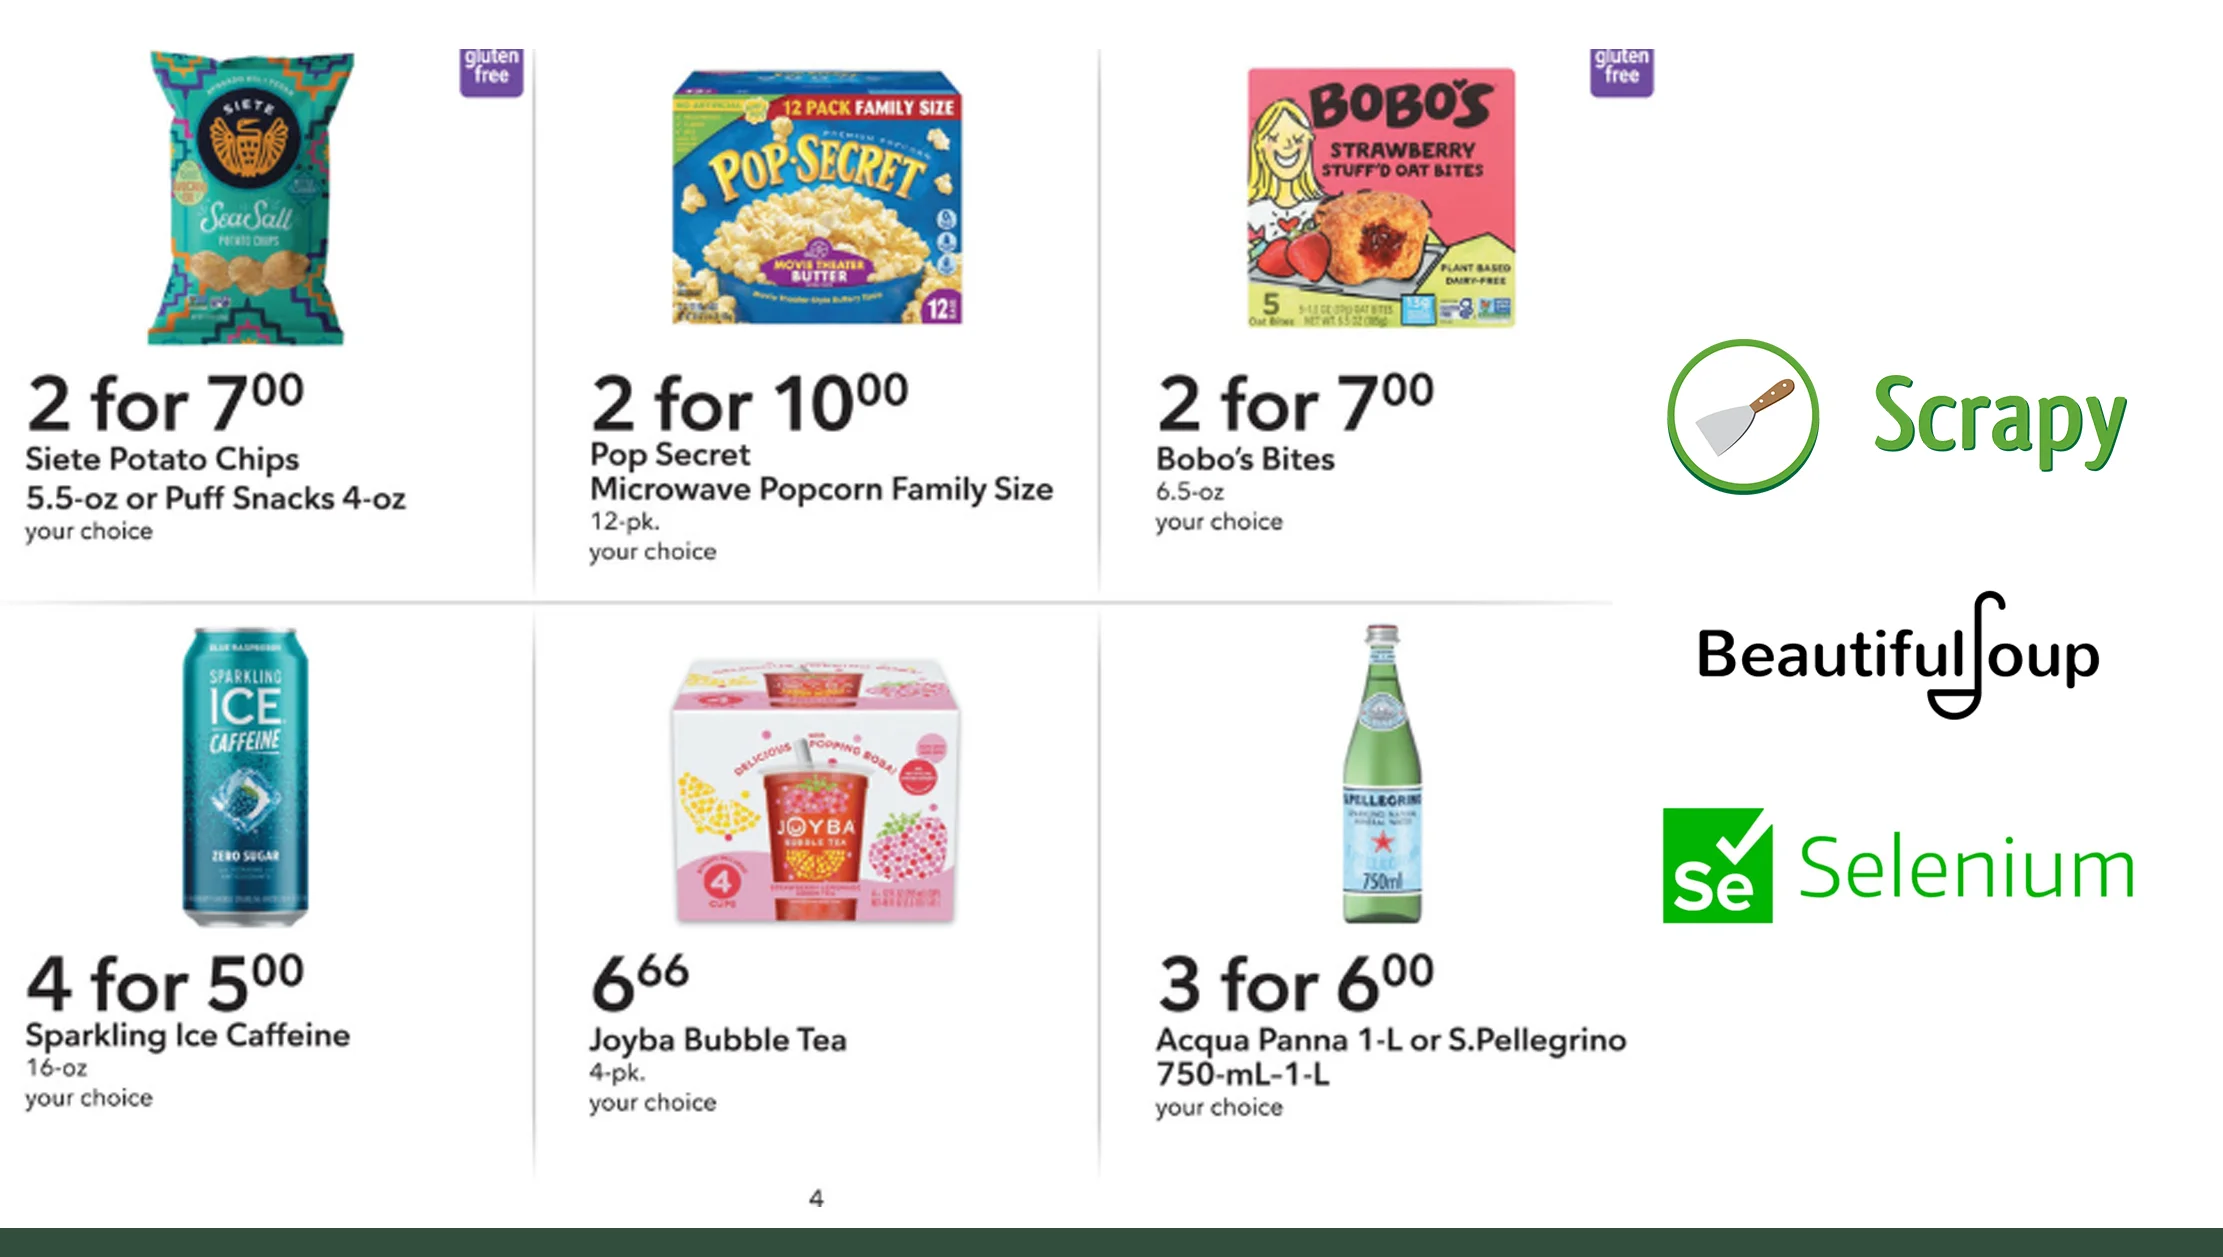Viewport: 2223px width, 1257px height.
Task: Click the "2 for 10.00" popcorn price
Action: tap(749, 402)
